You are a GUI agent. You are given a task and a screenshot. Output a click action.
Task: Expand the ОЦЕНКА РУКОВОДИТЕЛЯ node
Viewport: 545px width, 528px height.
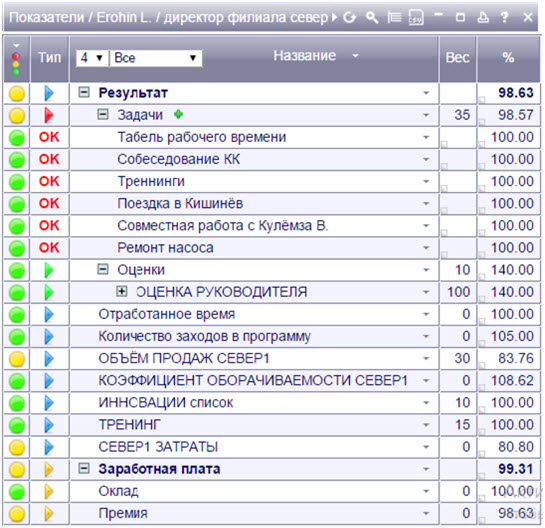coord(121,291)
